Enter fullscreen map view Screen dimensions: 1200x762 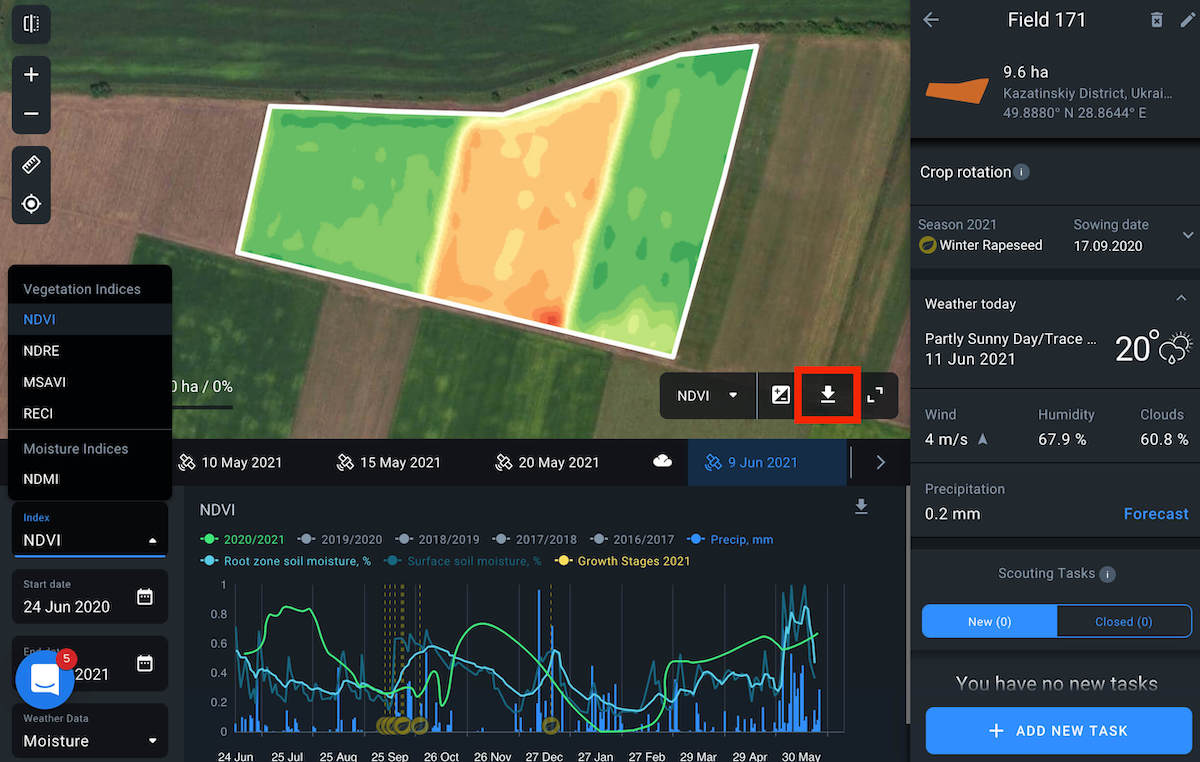[x=875, y=395]
